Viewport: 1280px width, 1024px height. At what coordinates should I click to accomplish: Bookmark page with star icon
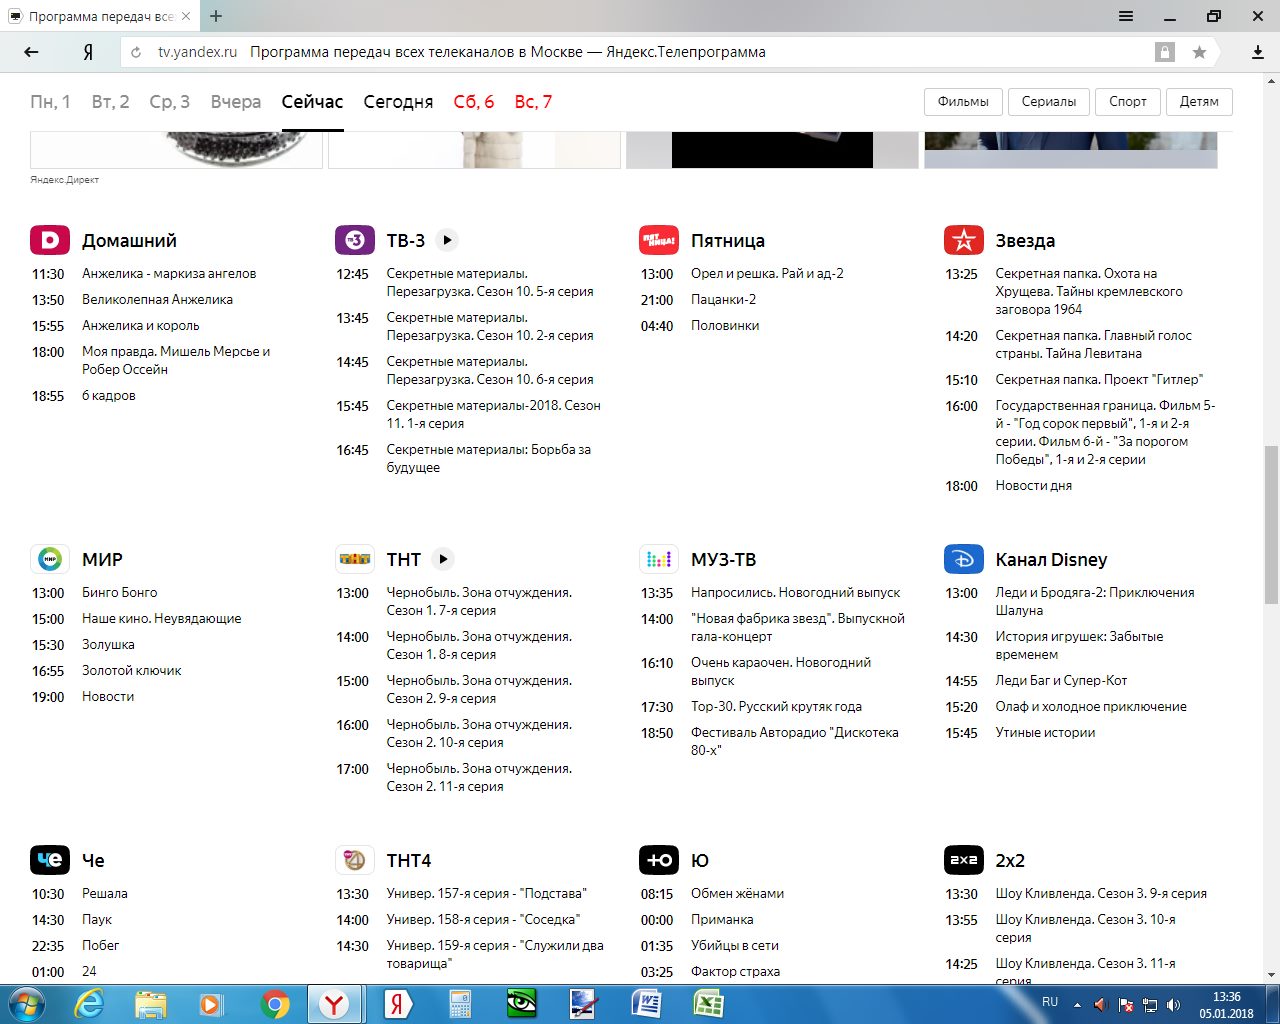click(1199, 52)
